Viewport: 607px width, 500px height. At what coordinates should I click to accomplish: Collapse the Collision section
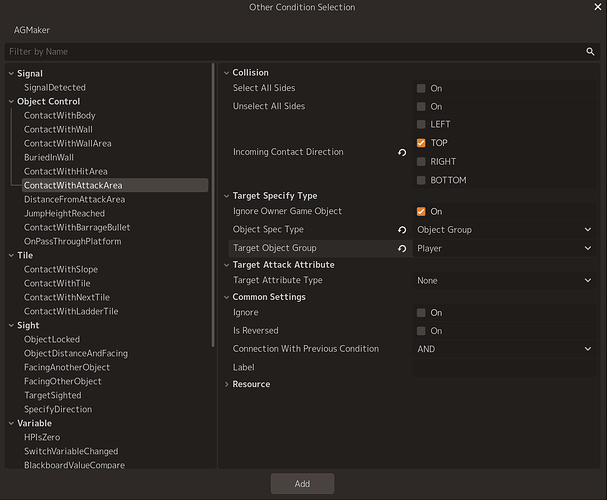226,73
